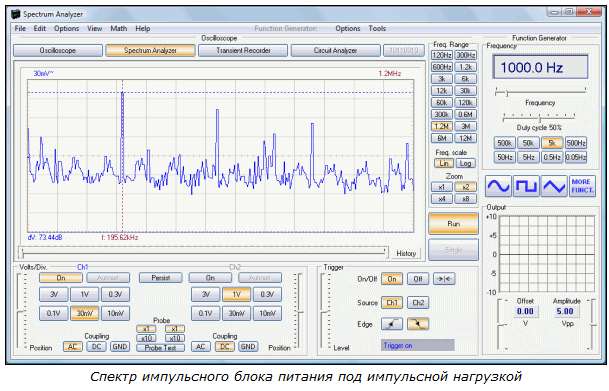The image size is (609, 391).
Task: Select generator range 0.05Hz
Action: pyautogui.click(x=576, y=157)
